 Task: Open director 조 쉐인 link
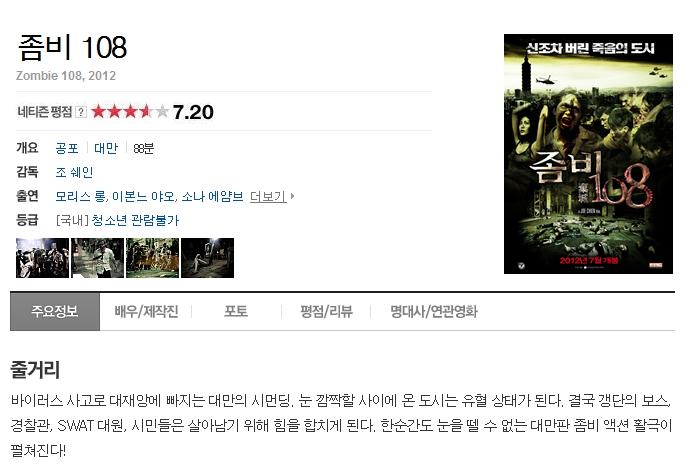tap(74, 172)
